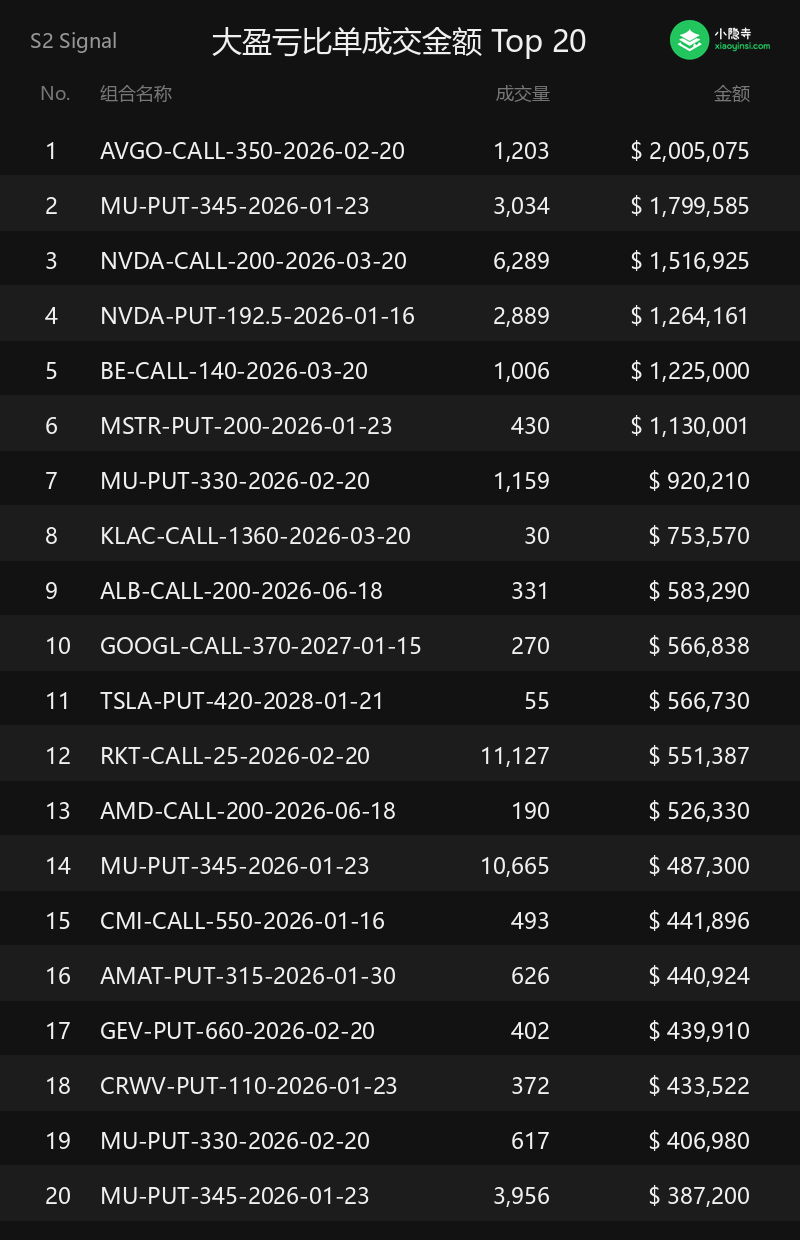Open the GOOGL-CALL-370-2027-01-15 row
Image resolution: width=800 pixels, height=1240 pixels.
pyautogui.click(x=260, y=646)
